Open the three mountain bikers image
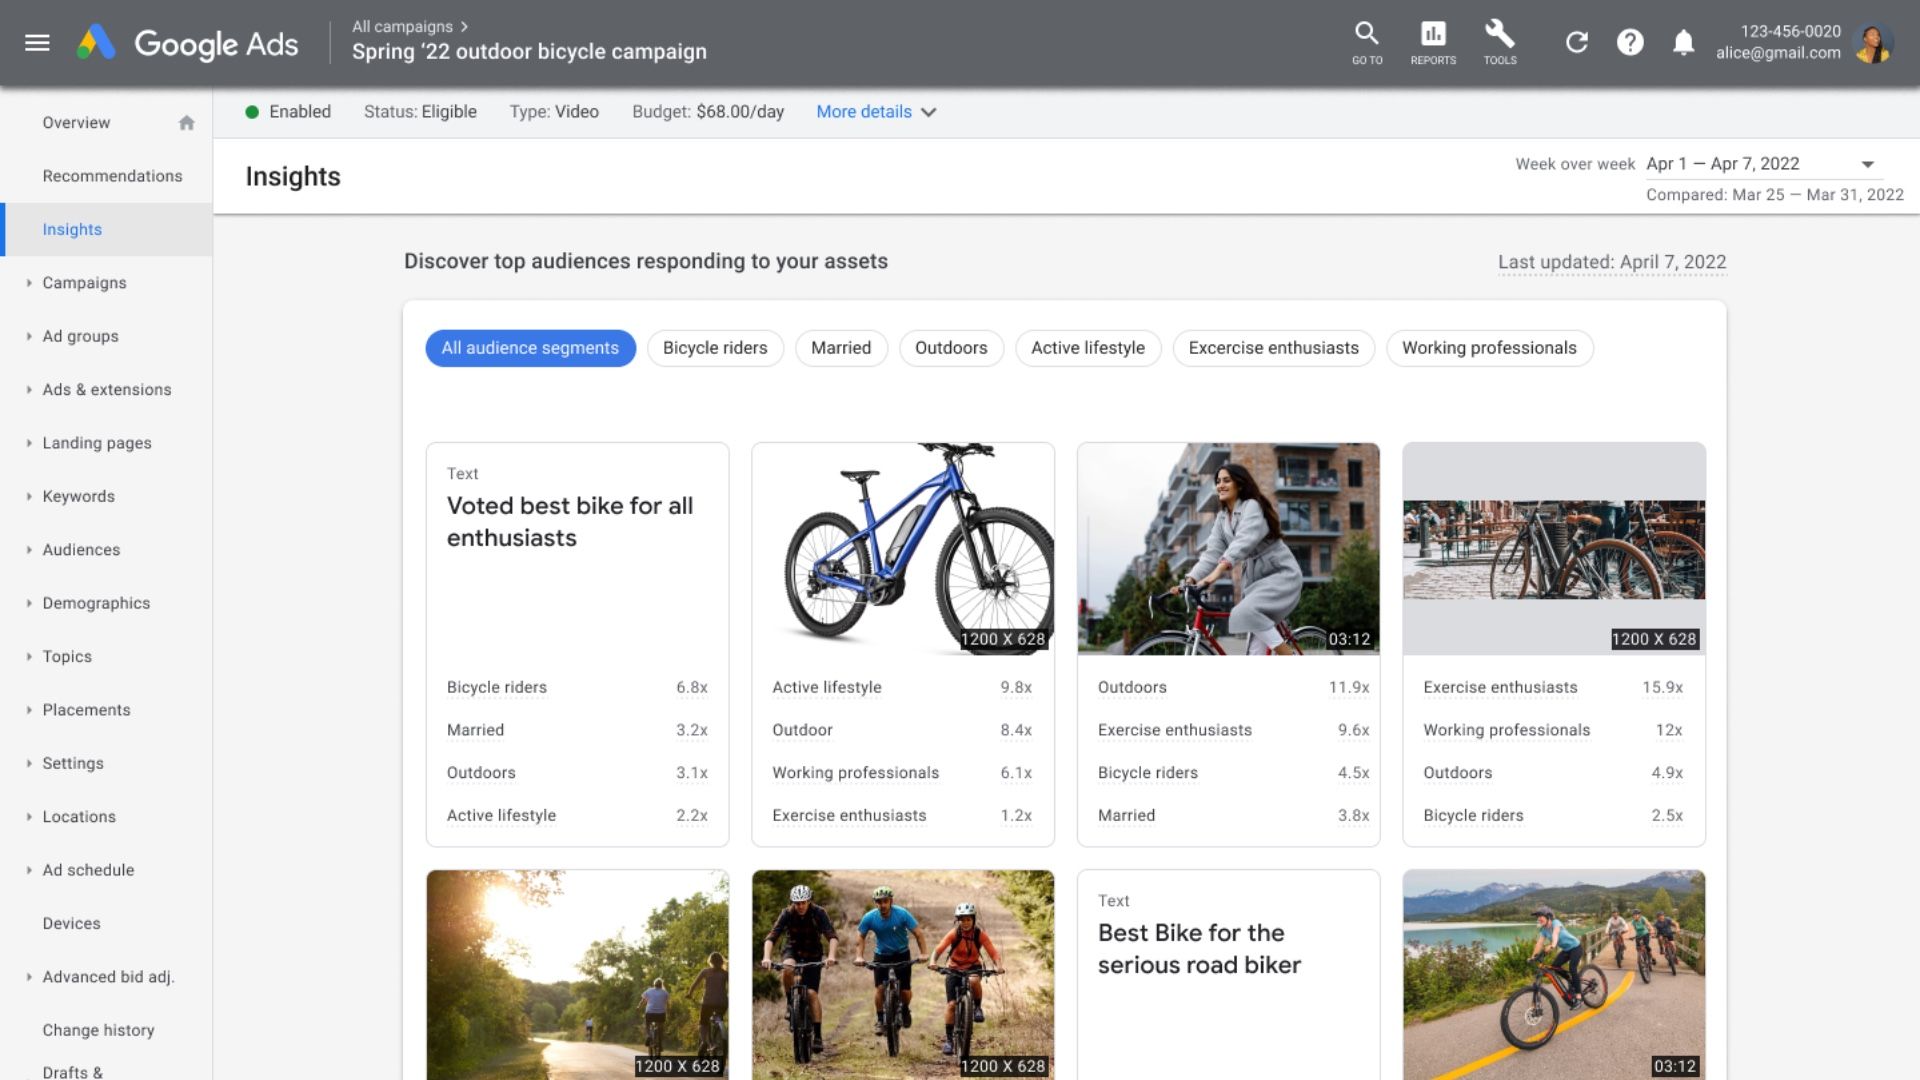 (x=903, y=975)
